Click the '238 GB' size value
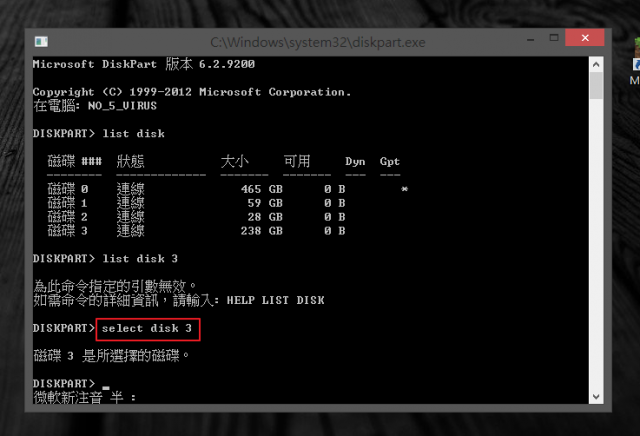Screen dimensions: 640x436 [x=262, y=231]
